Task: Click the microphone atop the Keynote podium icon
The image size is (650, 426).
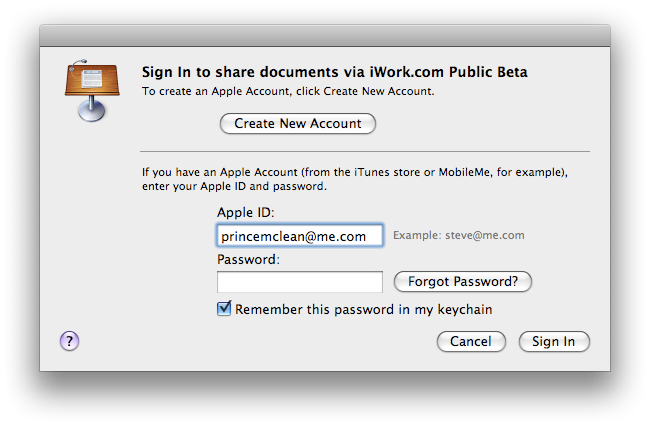Action: (x=78, y=64)
